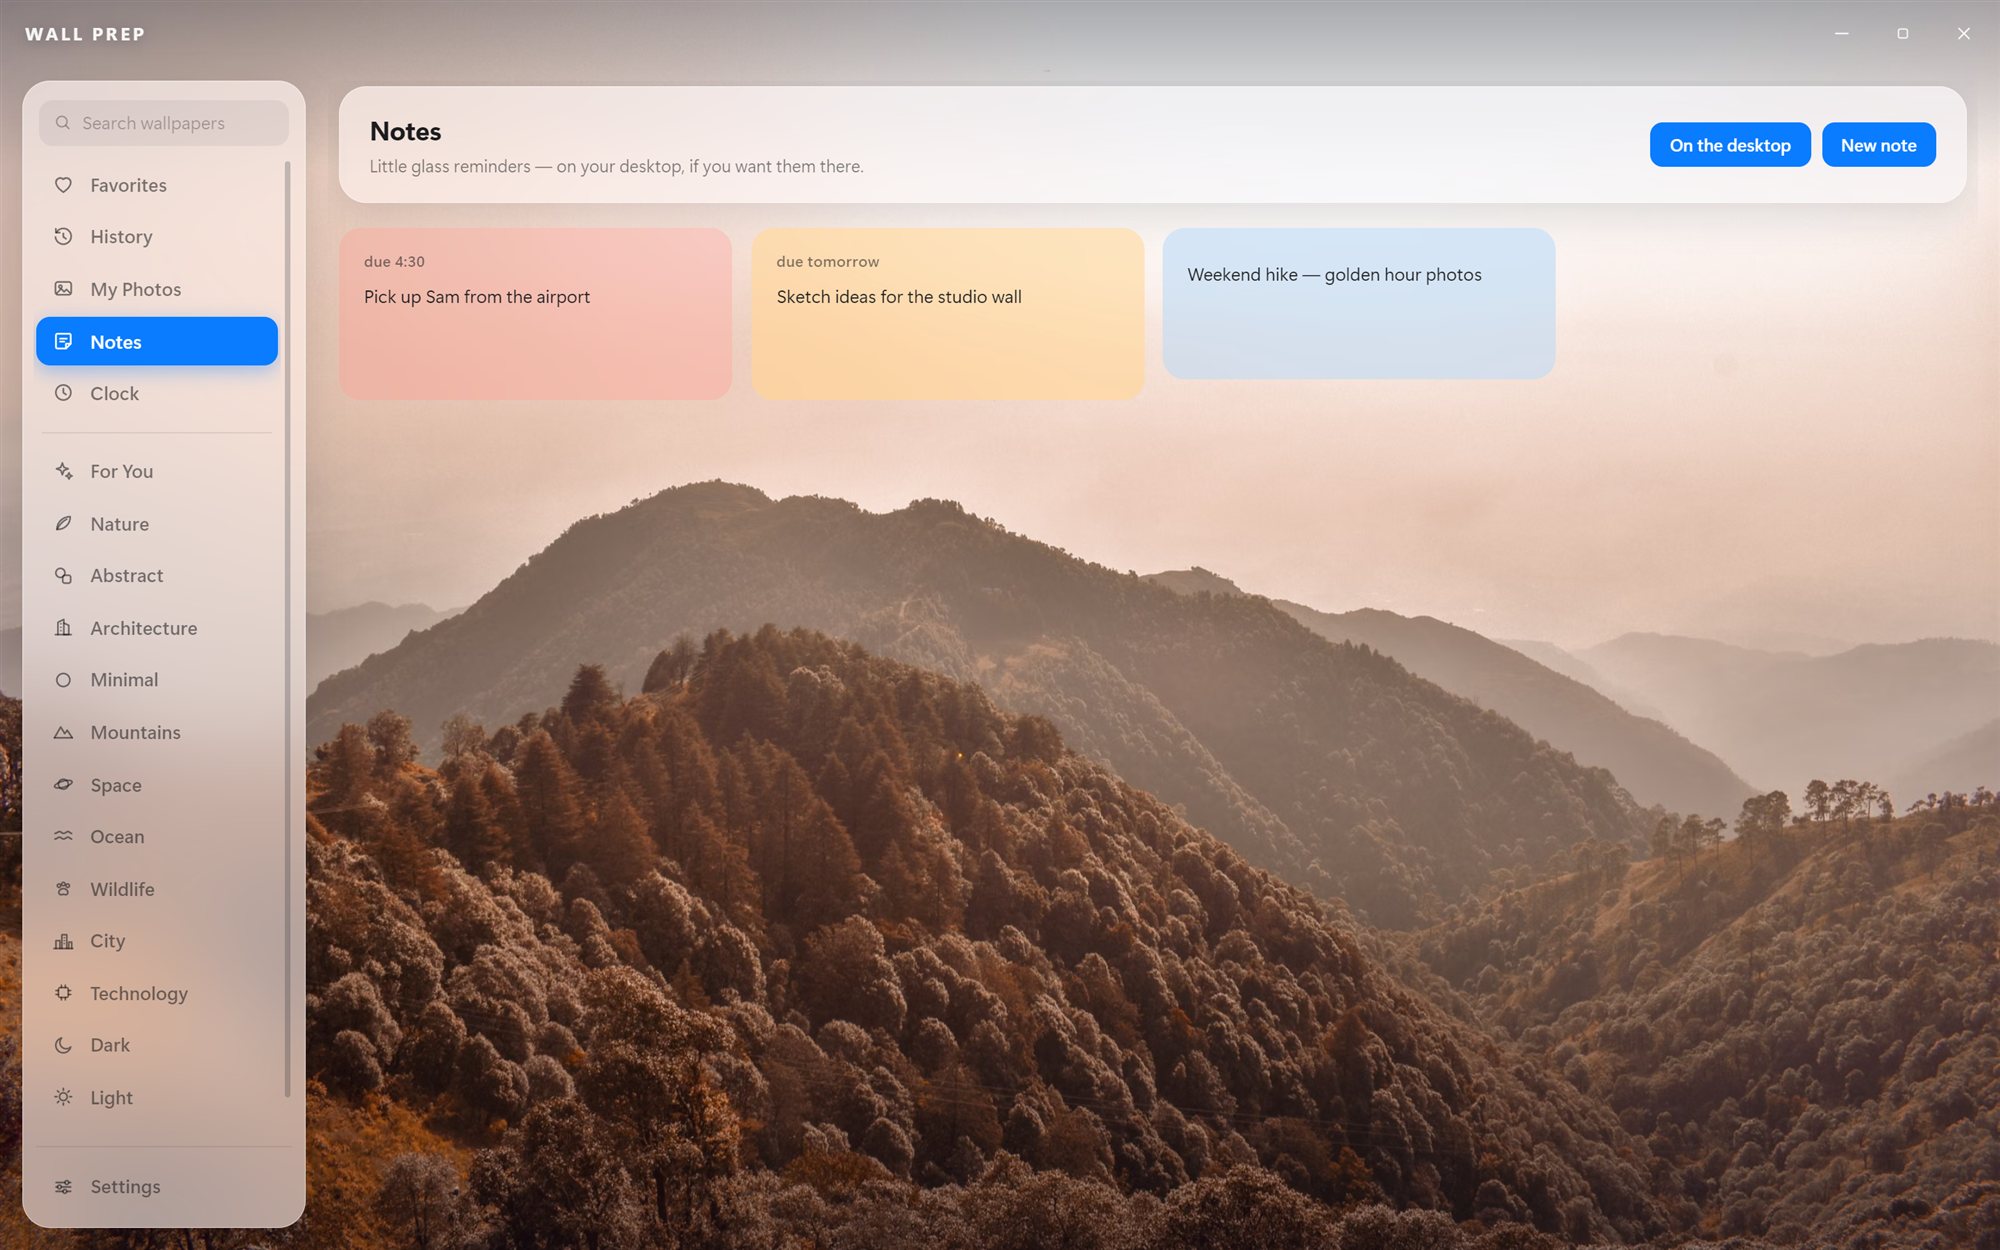Click the Architecture building icon
Image resolution: width=2000 pixels, height=1250 pixels.
63,628
